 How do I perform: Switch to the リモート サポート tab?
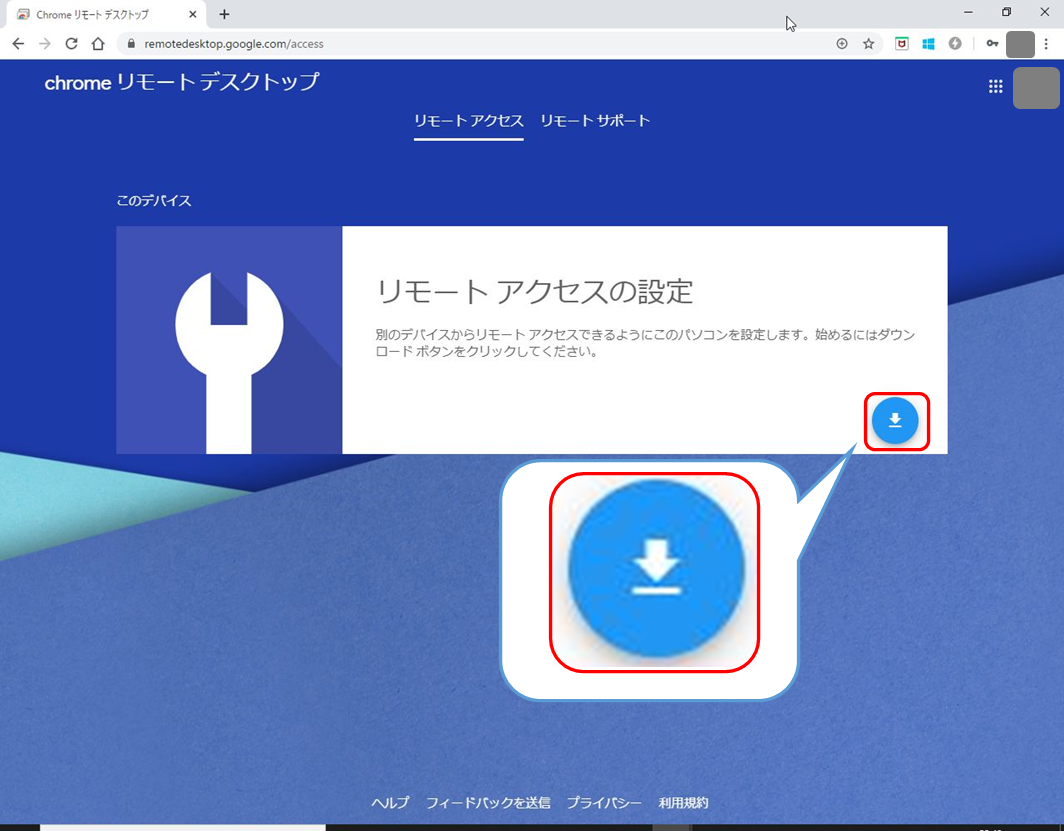click(595, 121)
